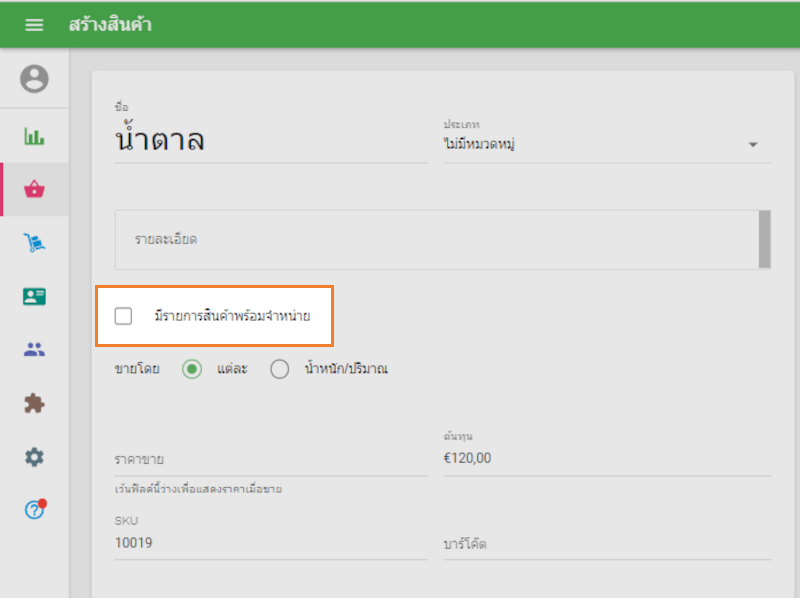Select the Items shopping bag icon
The image size is (800, 598).
[33, 188]
